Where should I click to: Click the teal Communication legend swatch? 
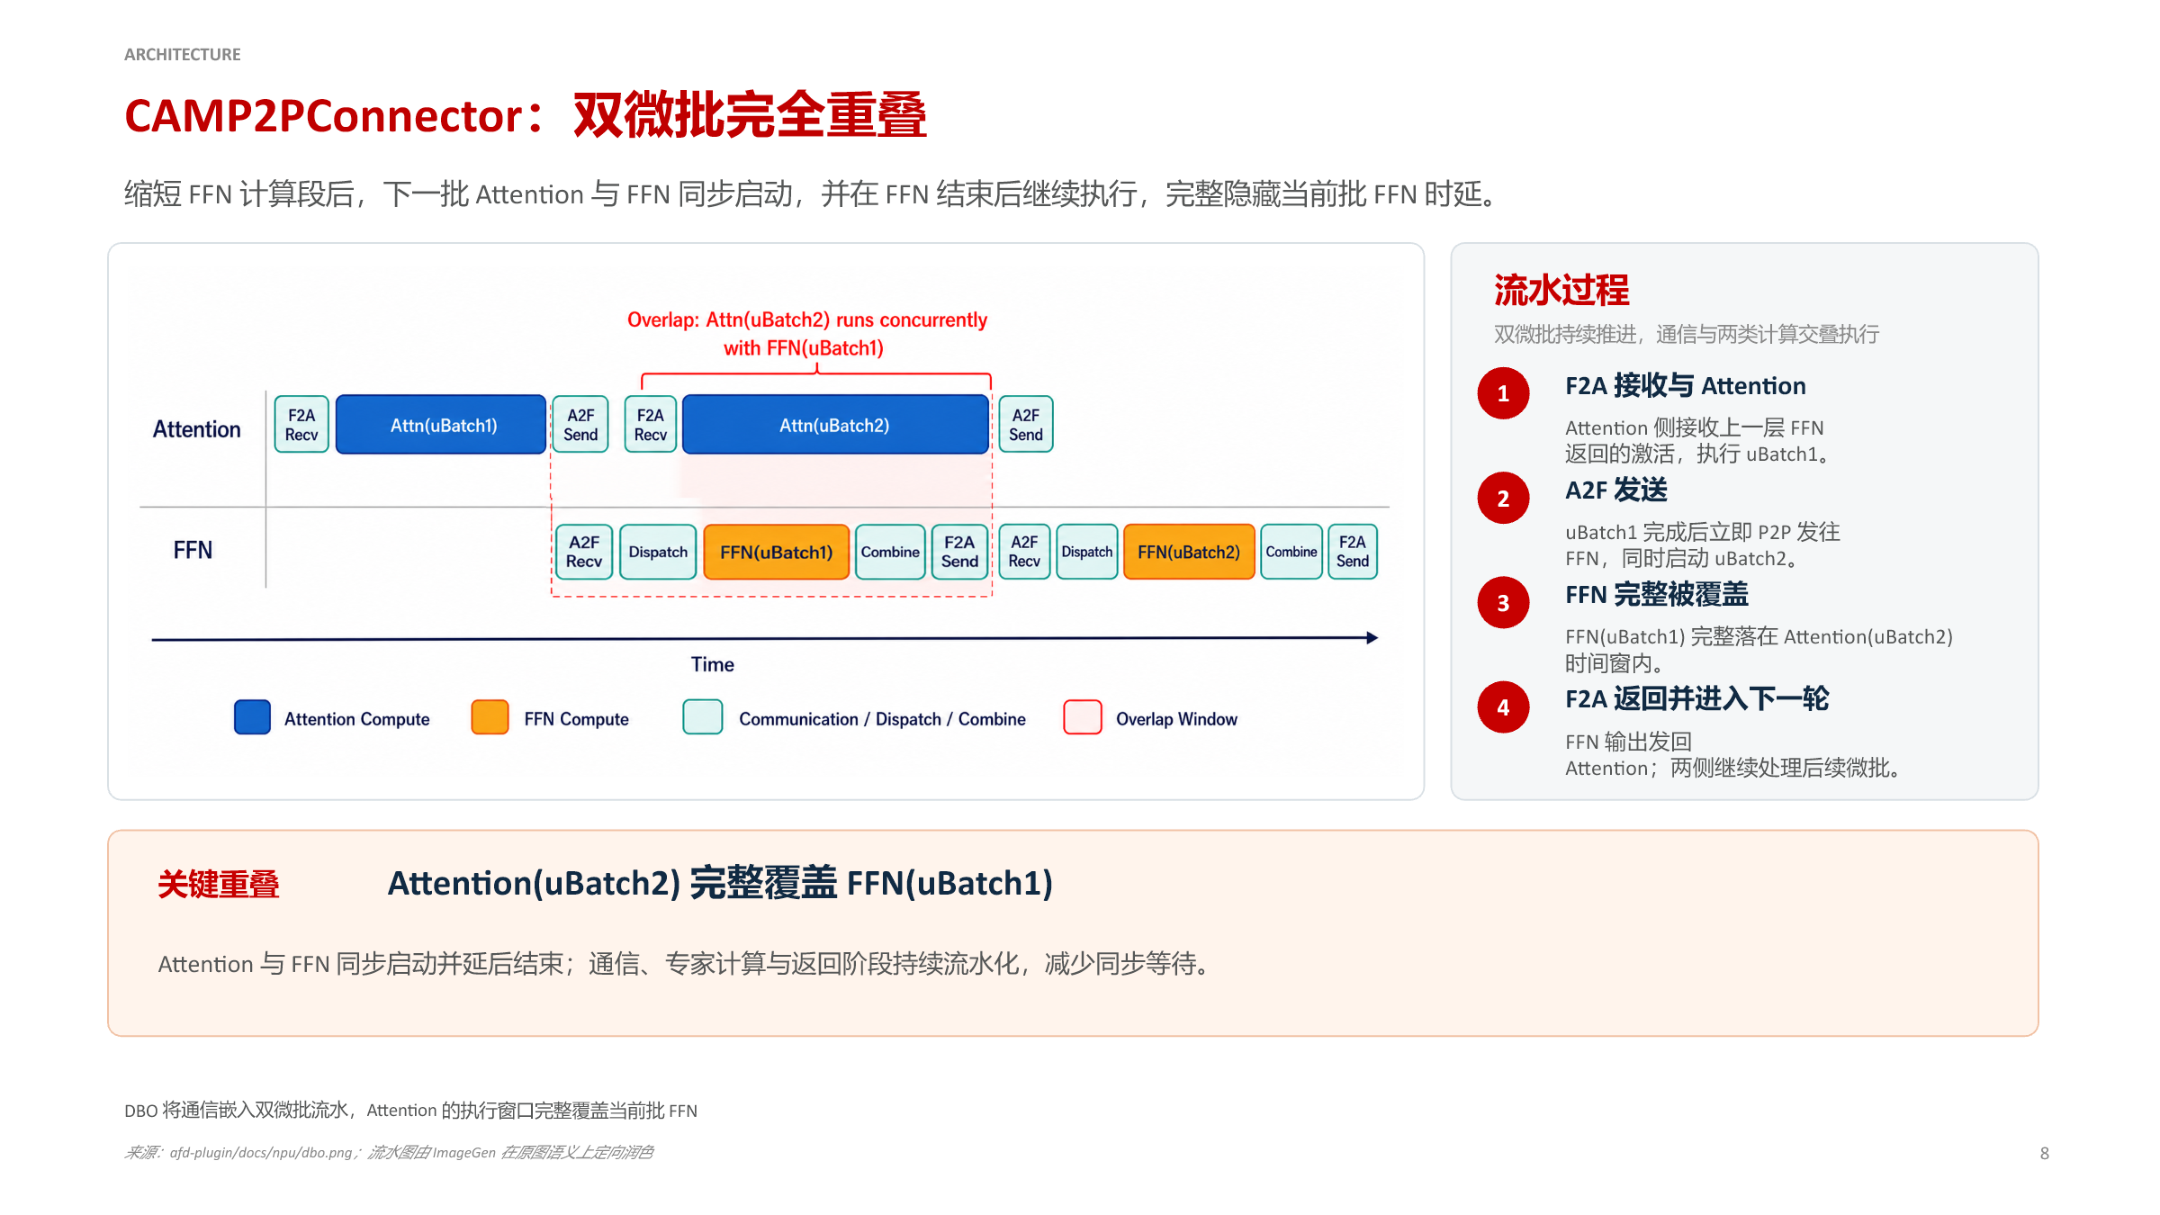click(703, 718)
